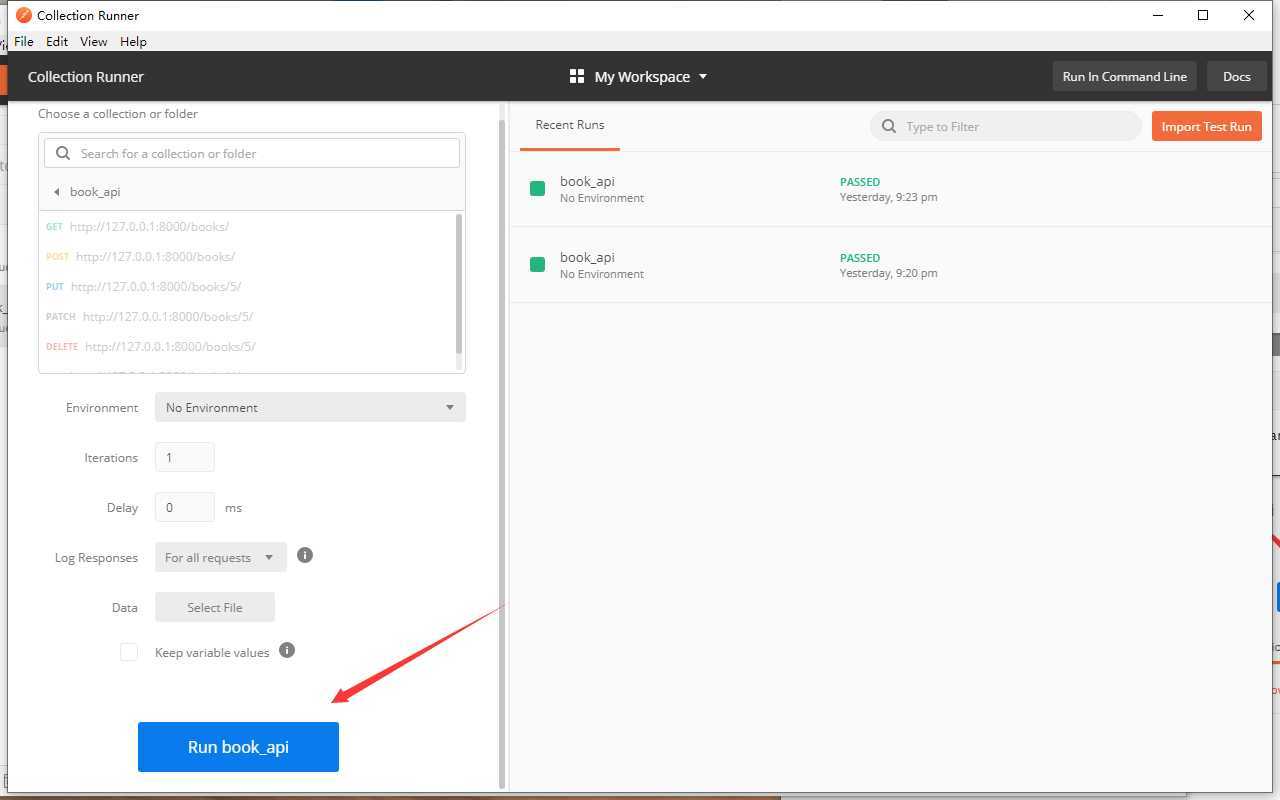This screenshot has width=1280, height=800.
Task: Click the Delay input field
Action: [185, 507]
